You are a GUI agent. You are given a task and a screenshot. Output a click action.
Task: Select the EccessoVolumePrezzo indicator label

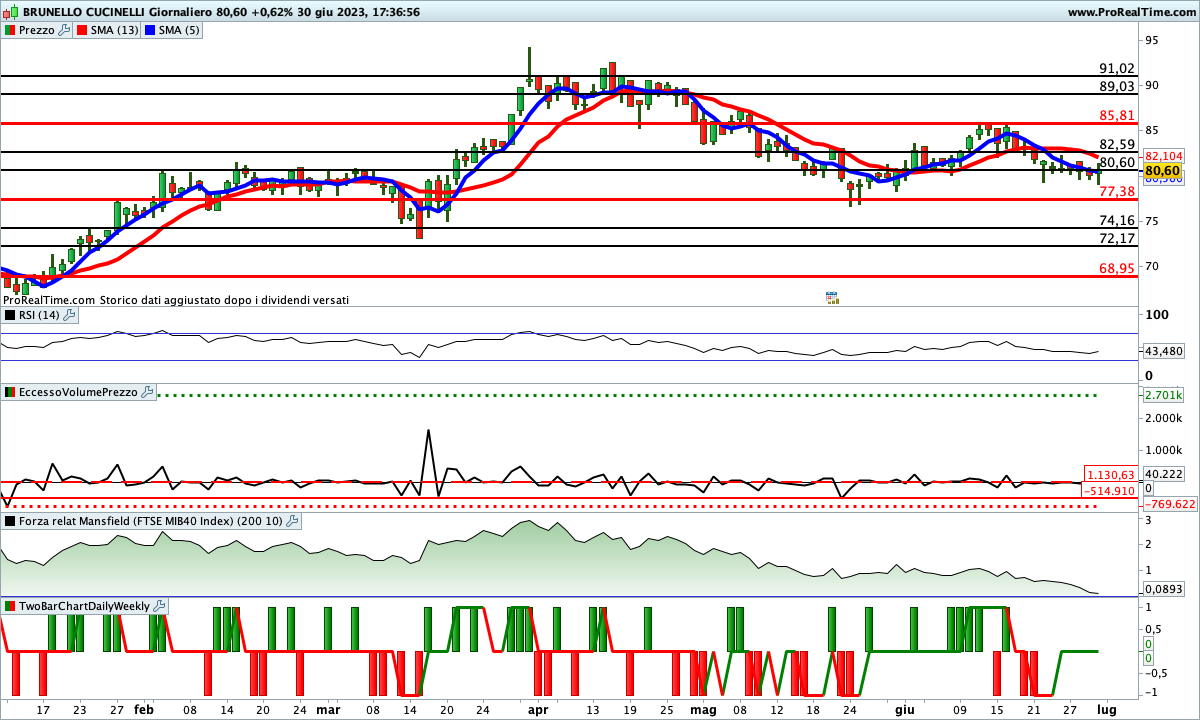(78, 393)
